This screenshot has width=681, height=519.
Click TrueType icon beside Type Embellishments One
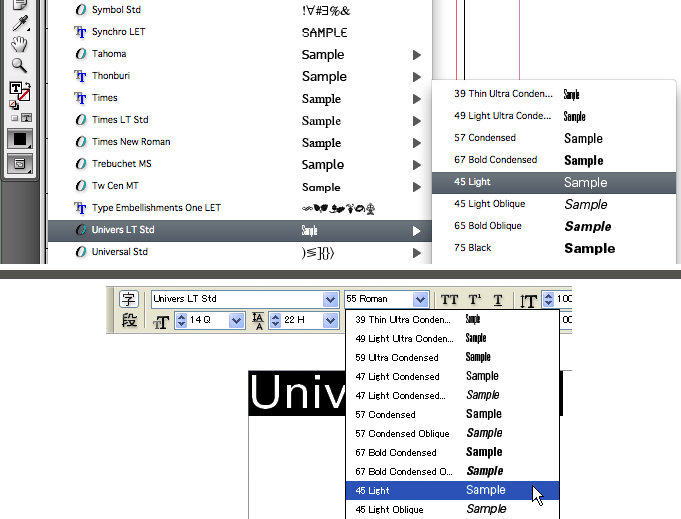coord(80,208)
